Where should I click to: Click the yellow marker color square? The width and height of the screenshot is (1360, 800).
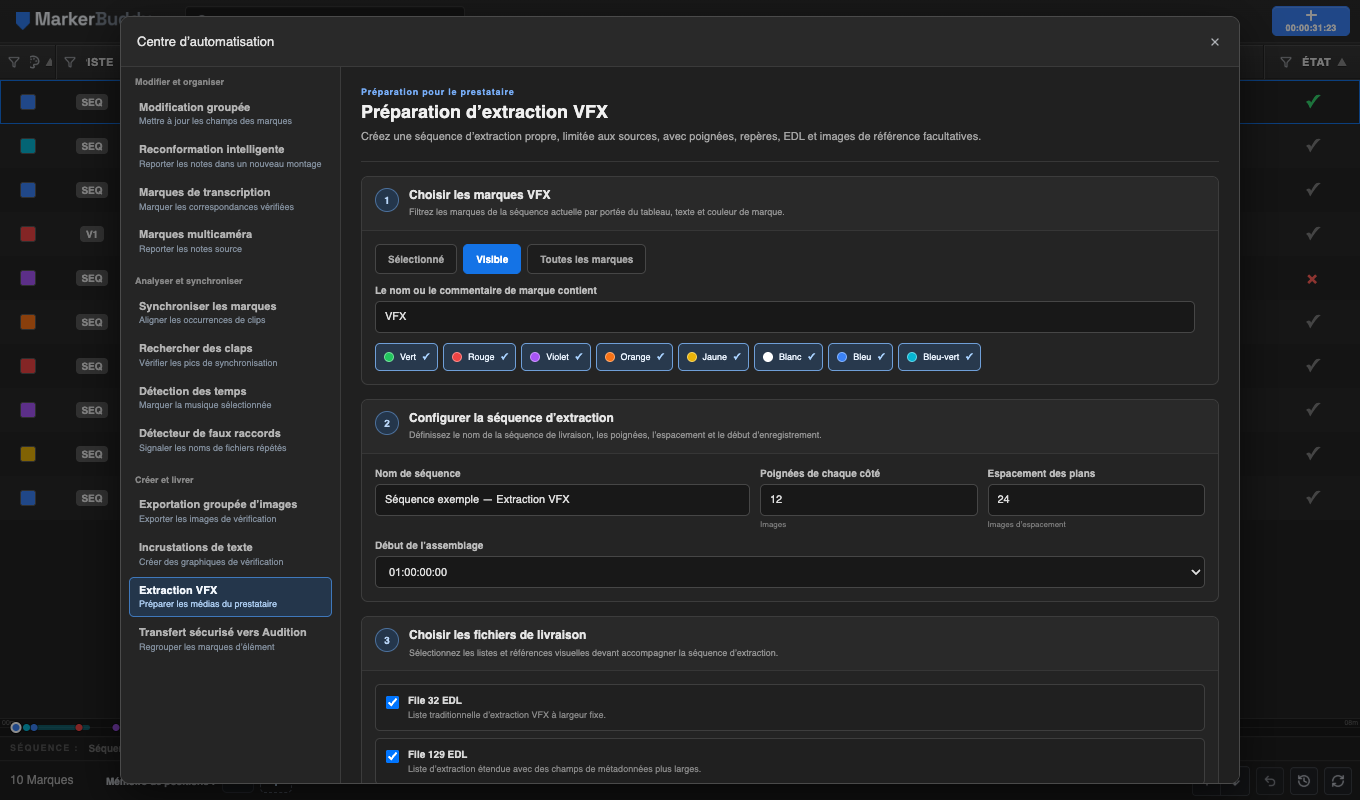point(28,454)
